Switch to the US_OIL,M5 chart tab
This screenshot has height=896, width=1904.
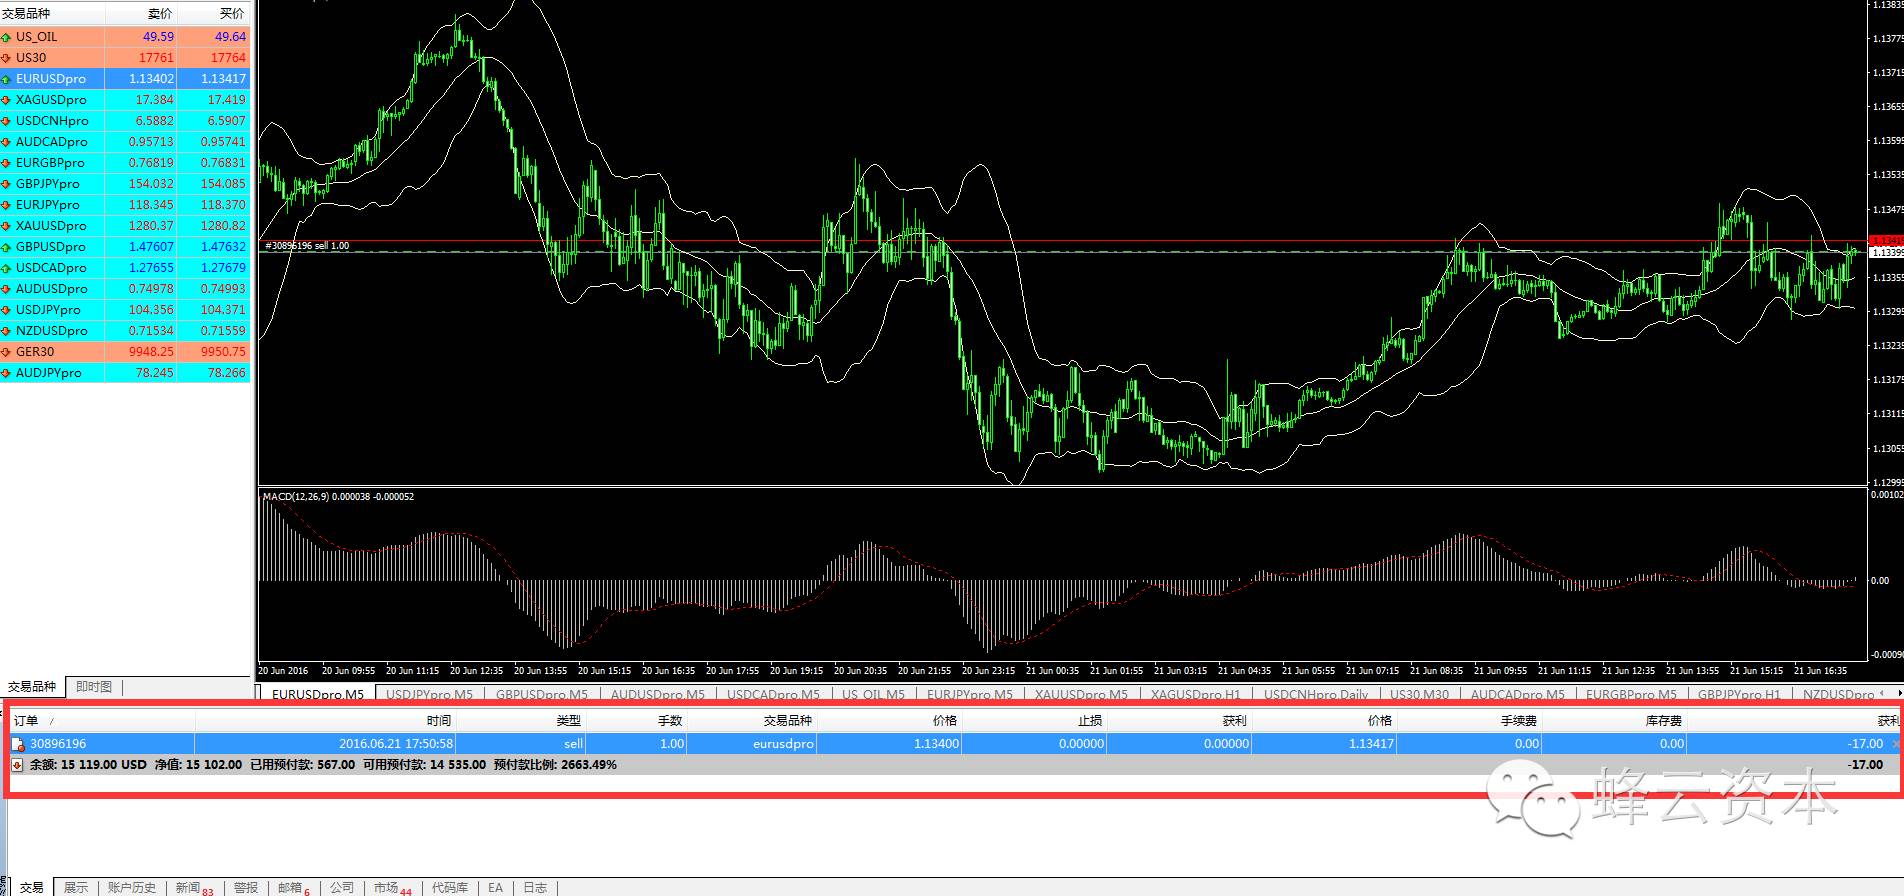(873, 694)
